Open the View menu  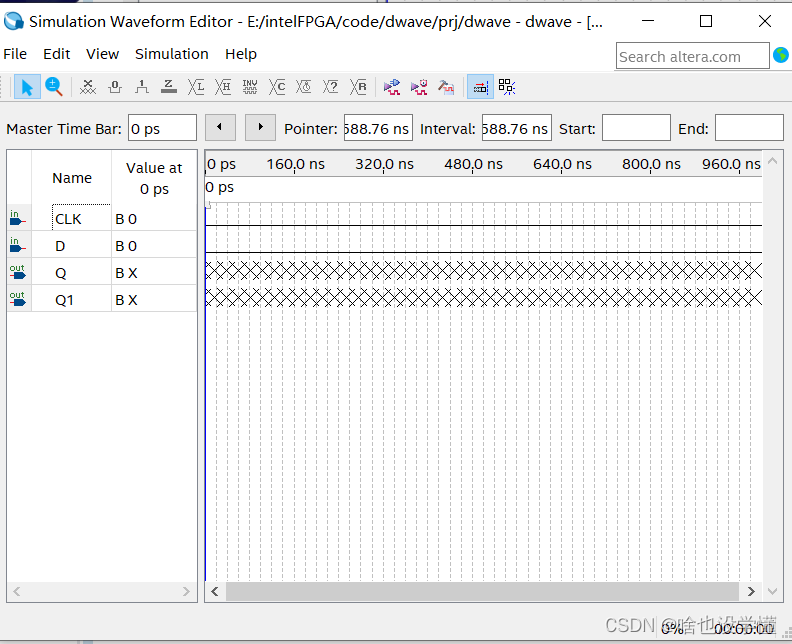[x=103, y=54]
